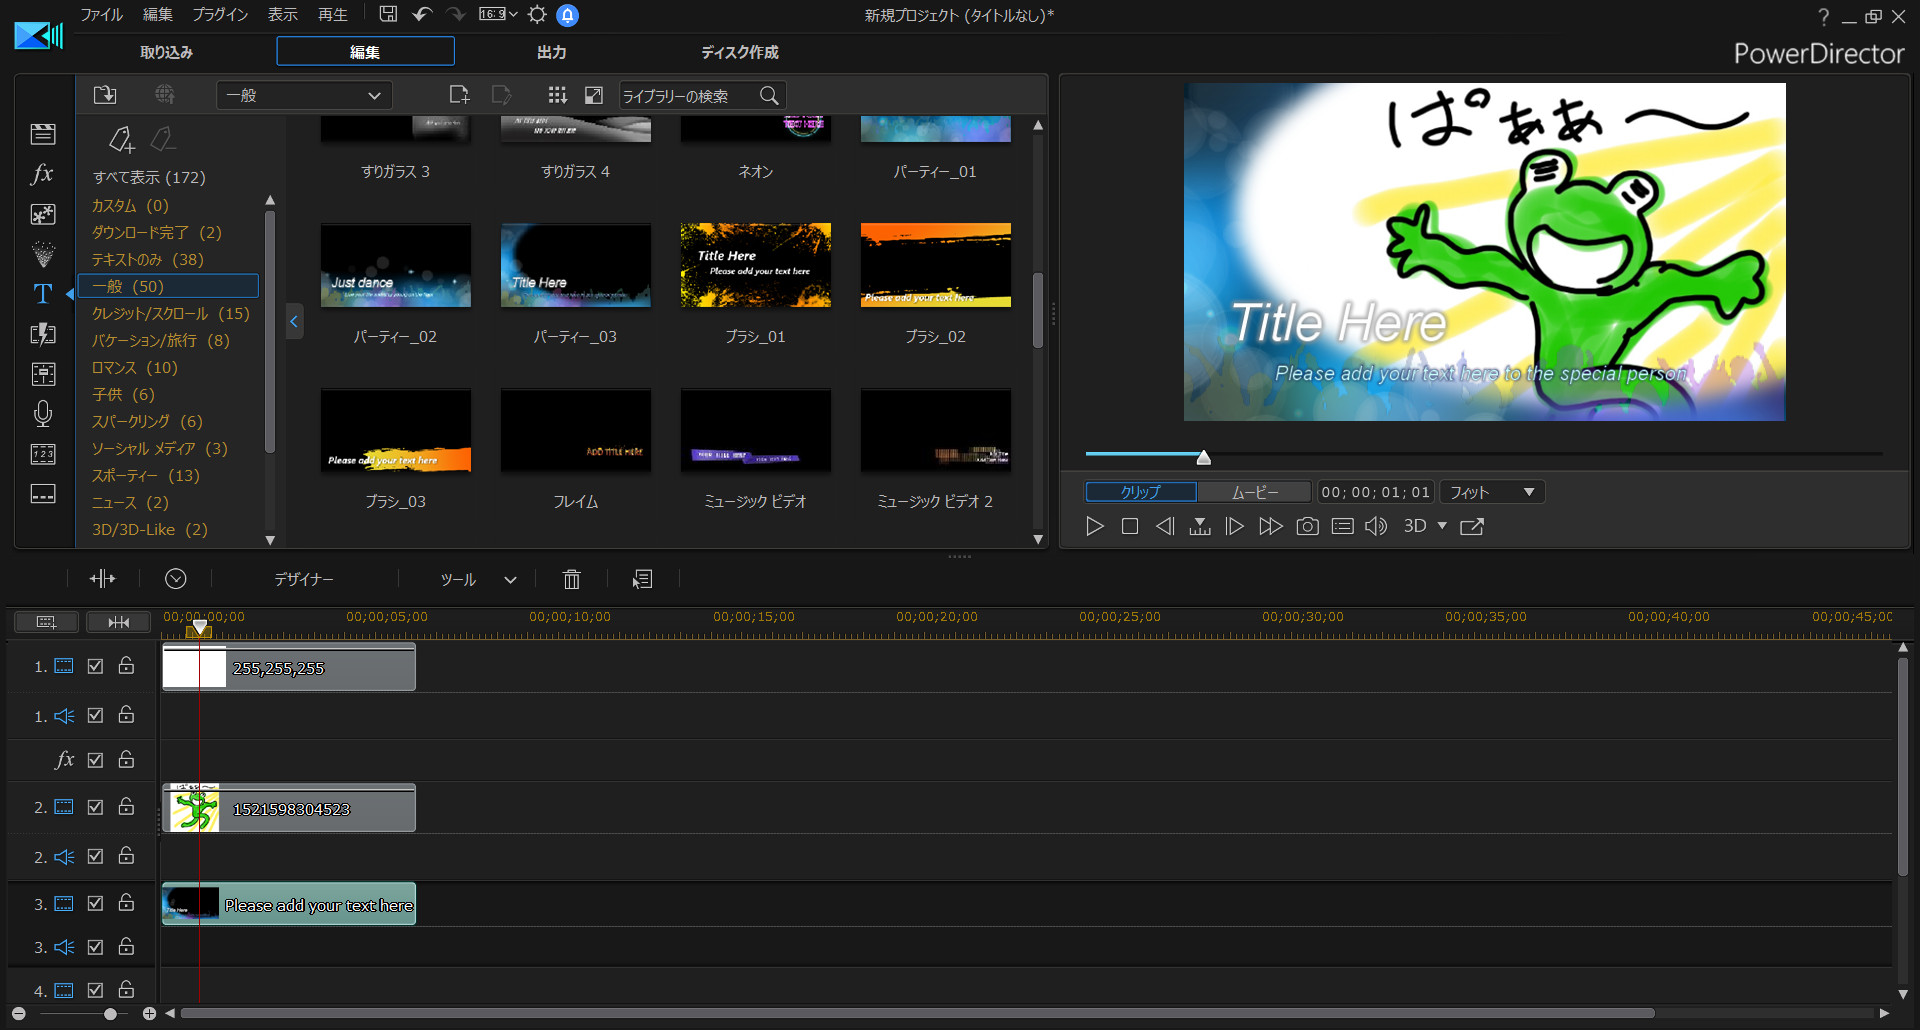
Task: Click the timeline zoom slider handle
Action: (x=110, y=1013)
